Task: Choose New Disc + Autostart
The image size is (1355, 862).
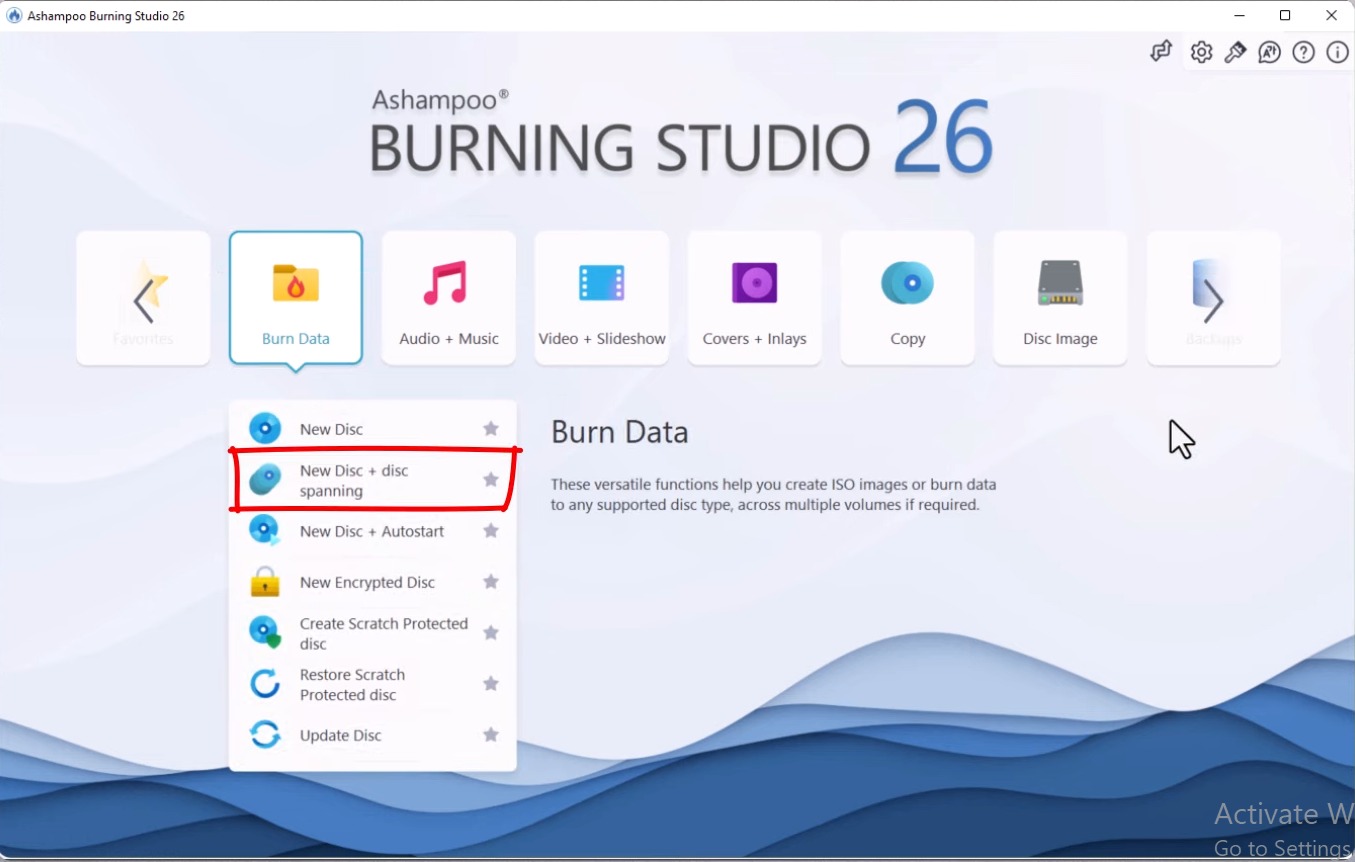Action: pyautogui.click(x=373, y=531)
